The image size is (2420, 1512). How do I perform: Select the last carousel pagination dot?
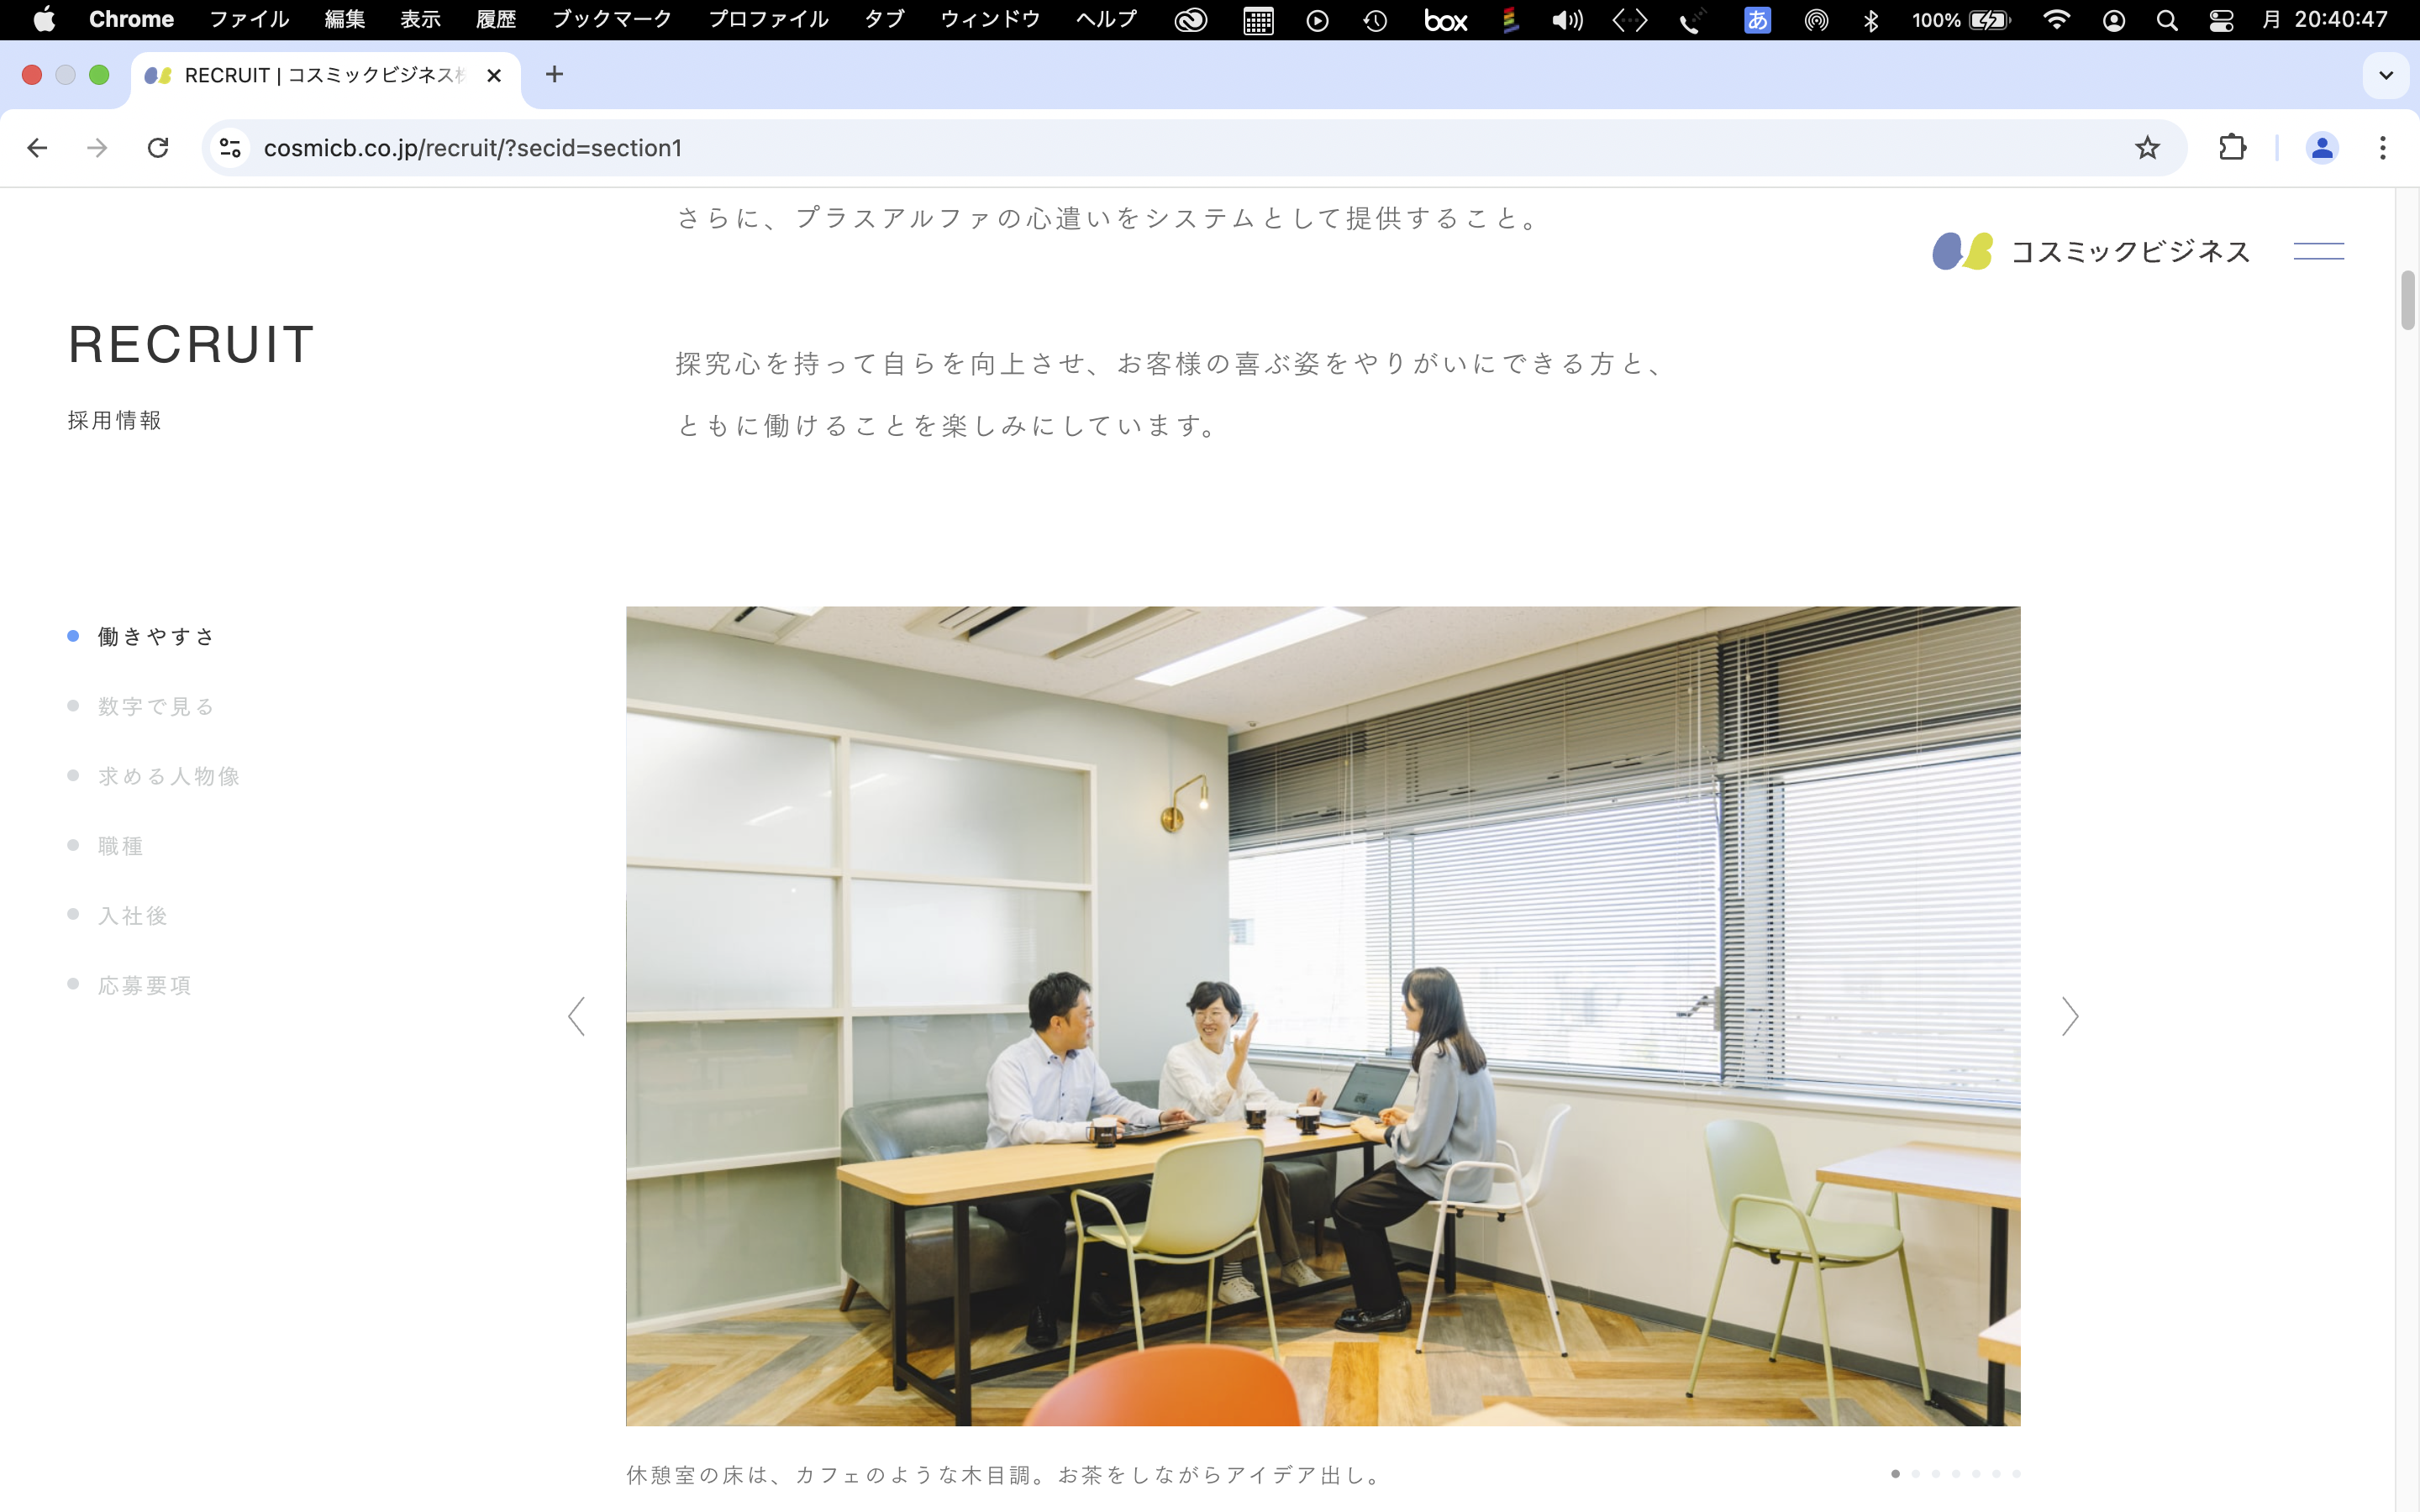pos(2016,1474)
